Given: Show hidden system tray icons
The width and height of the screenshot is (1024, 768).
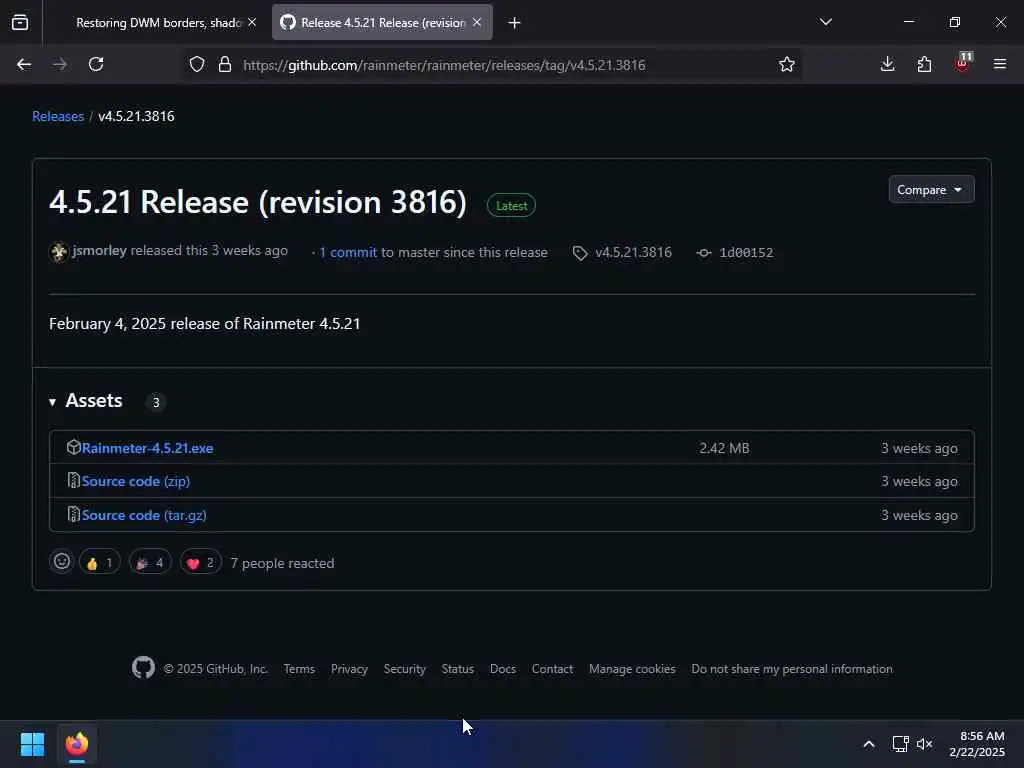Looking at the screenshot, I should coord(869,744).
